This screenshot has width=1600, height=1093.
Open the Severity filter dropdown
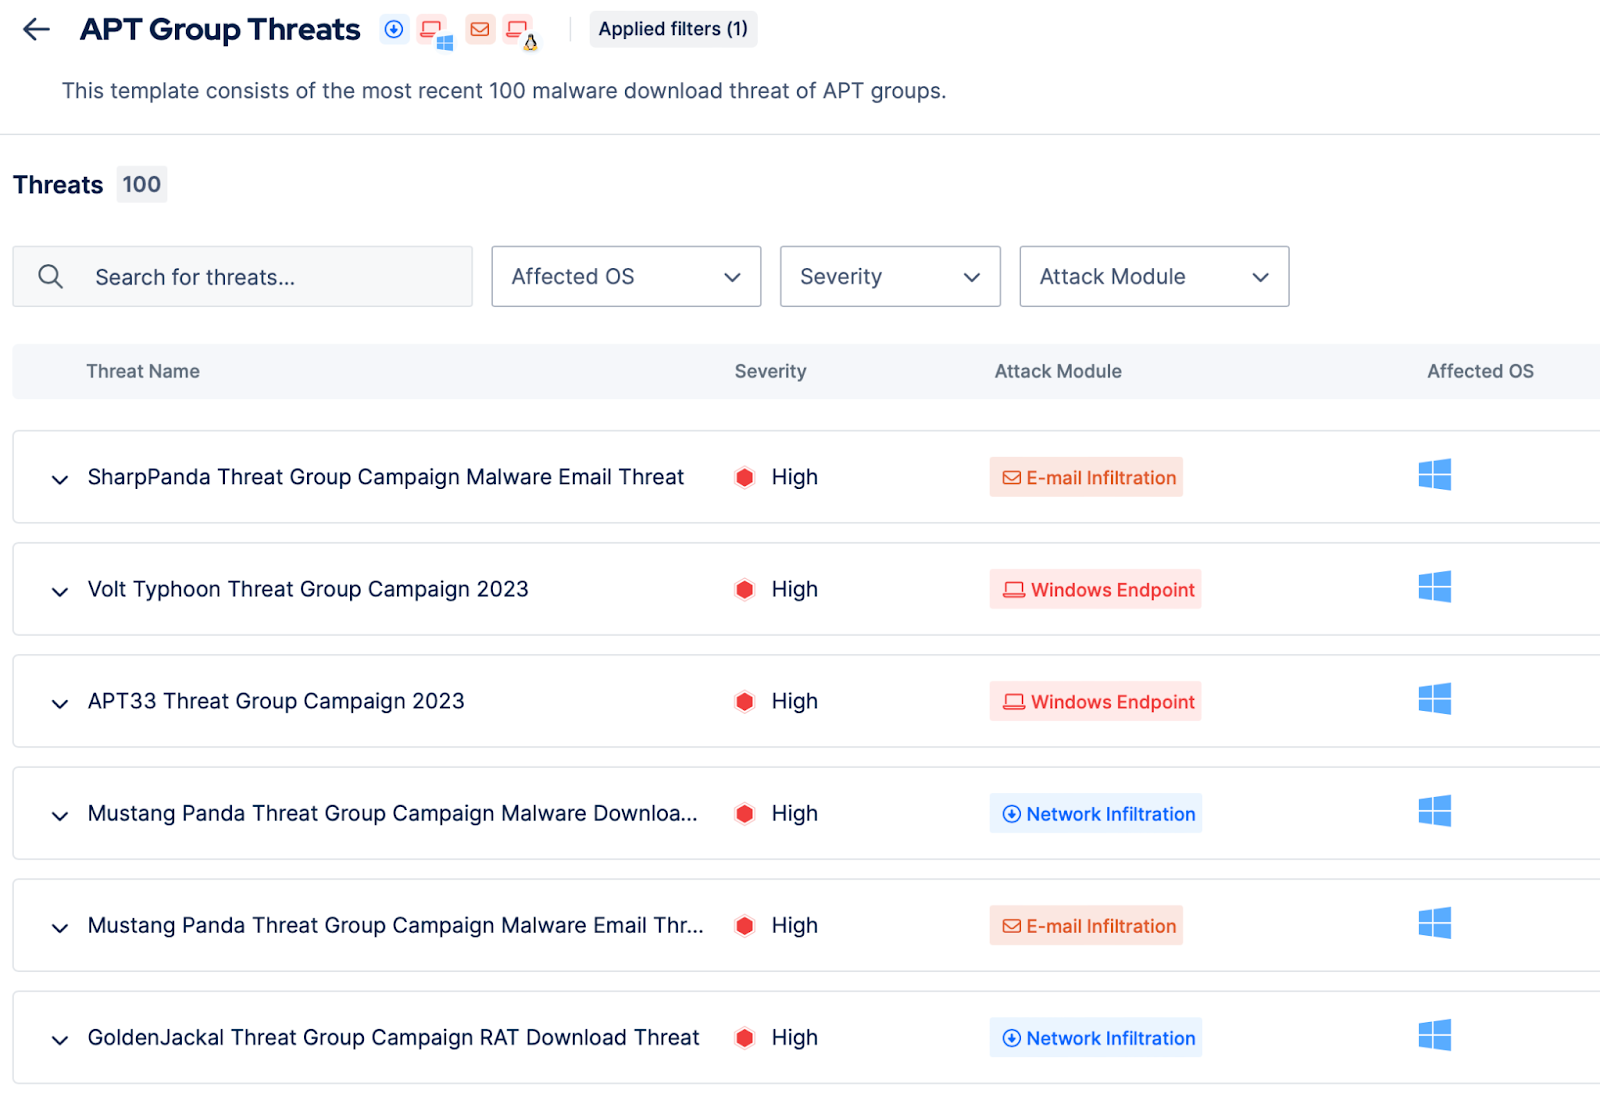890,276
